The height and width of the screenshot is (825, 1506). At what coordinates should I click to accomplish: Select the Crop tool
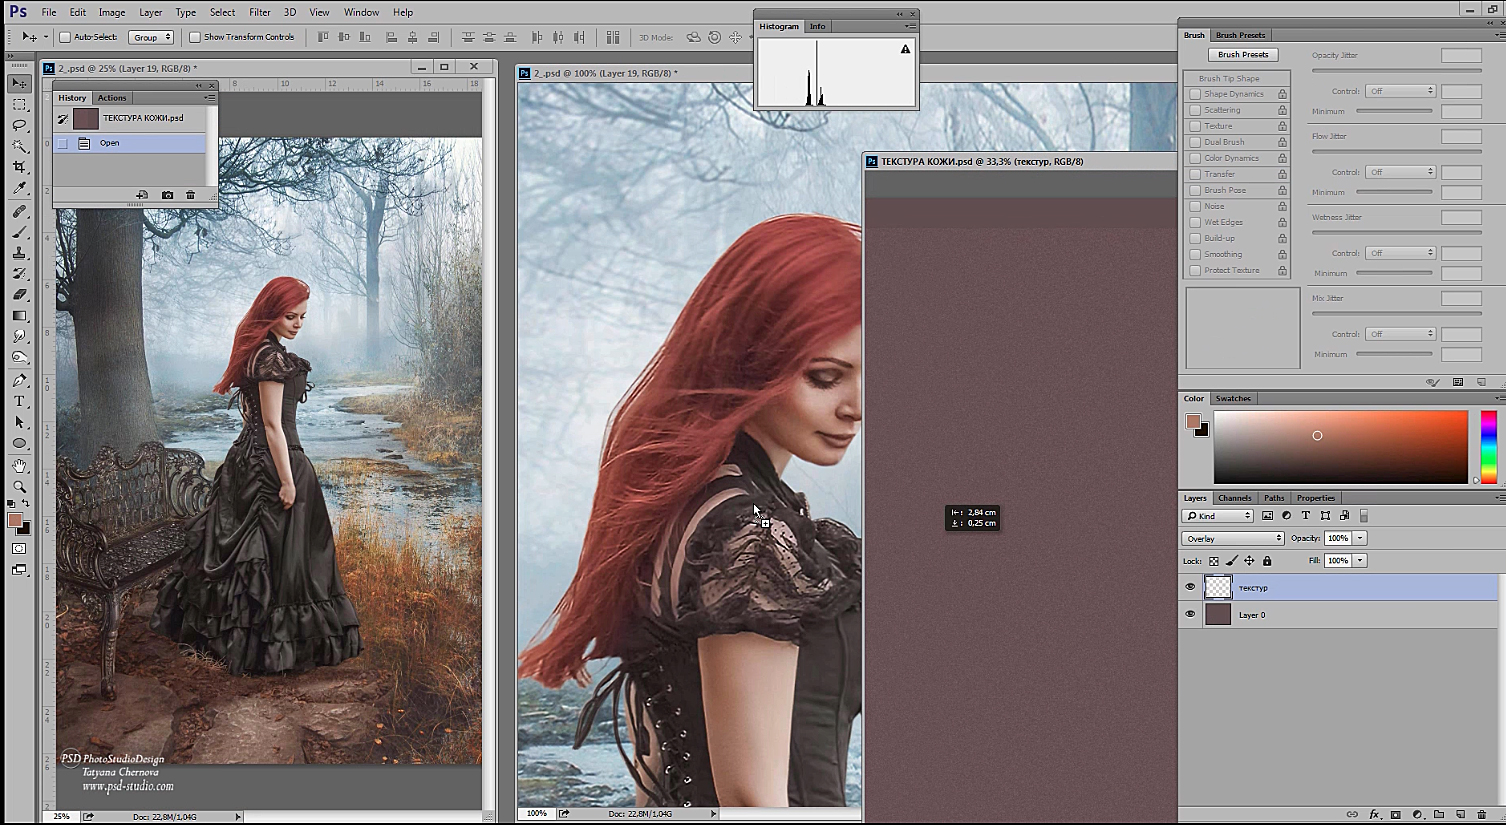[19, 167]
